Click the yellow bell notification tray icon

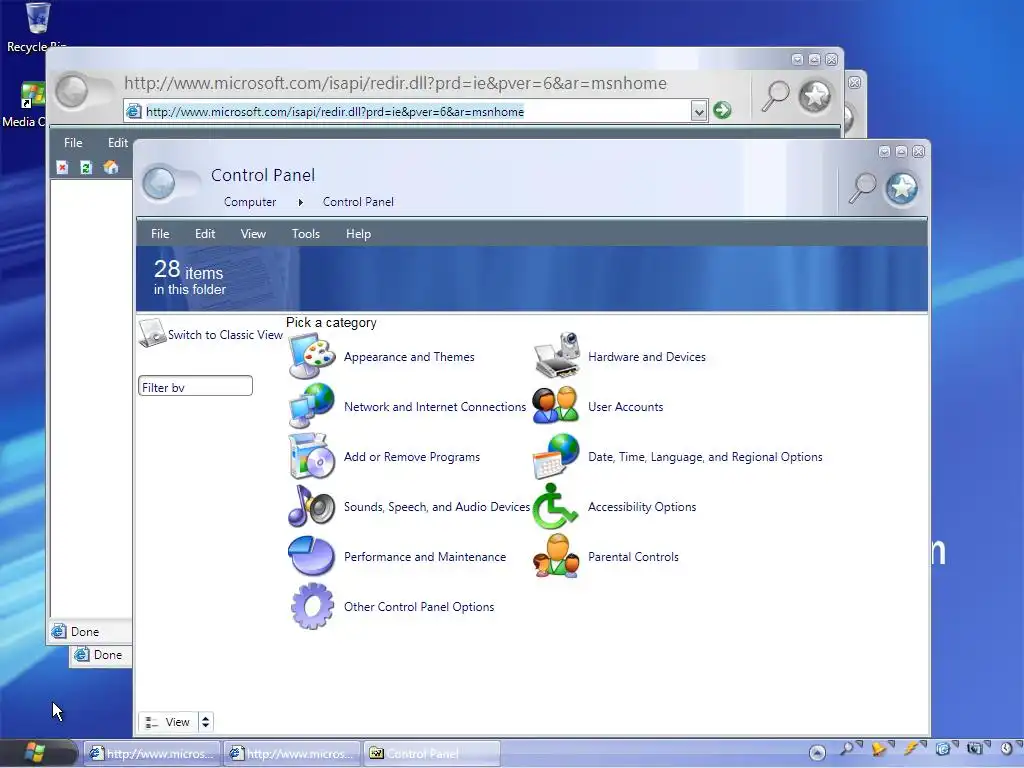tap(879, 749)
